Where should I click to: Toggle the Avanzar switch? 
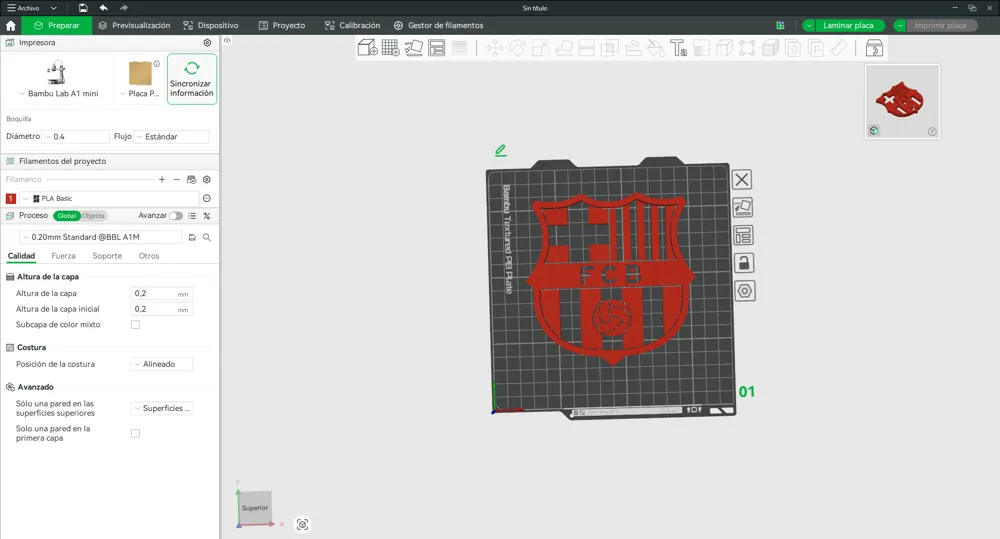pyautogui.click(x=175, y=216)
